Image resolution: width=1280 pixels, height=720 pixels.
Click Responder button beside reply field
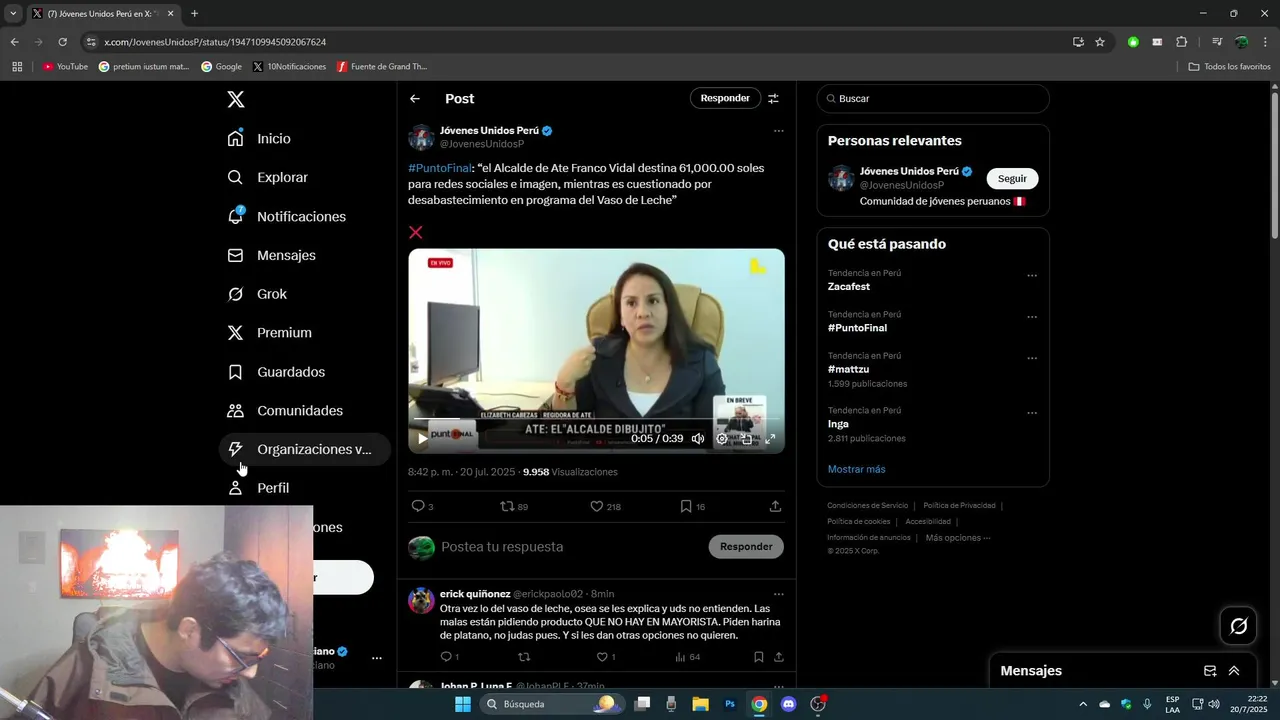[746, 546]
